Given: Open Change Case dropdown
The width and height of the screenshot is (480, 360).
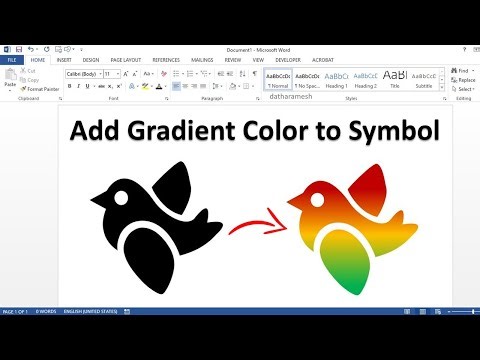Looking at the screenshot, I should click(148, 74).
